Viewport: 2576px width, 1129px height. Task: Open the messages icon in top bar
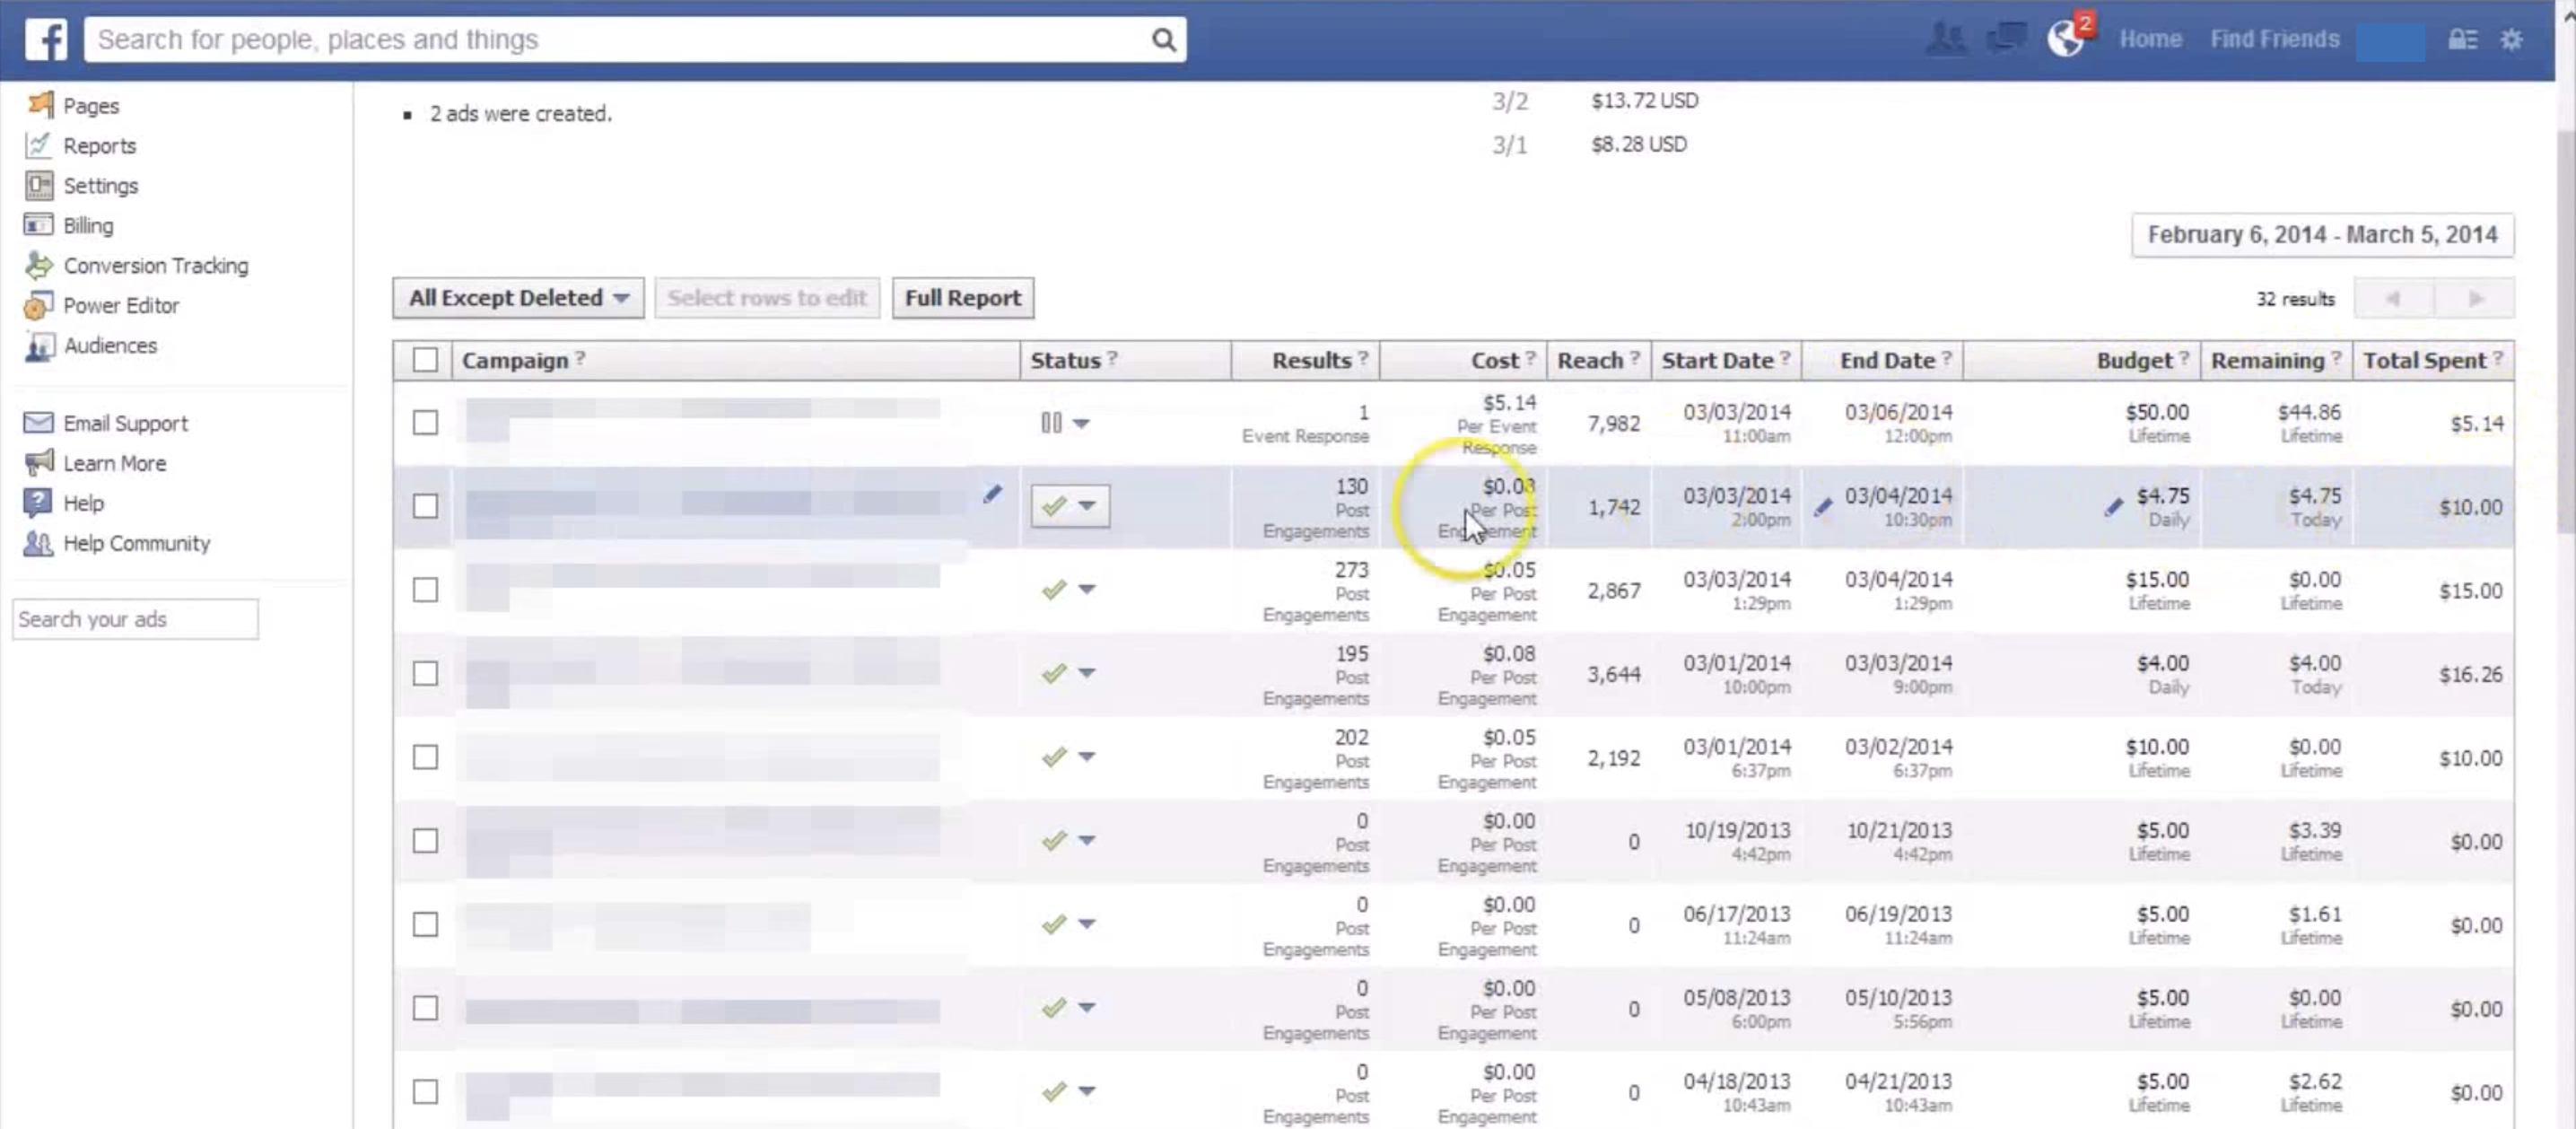[2005, 39]
